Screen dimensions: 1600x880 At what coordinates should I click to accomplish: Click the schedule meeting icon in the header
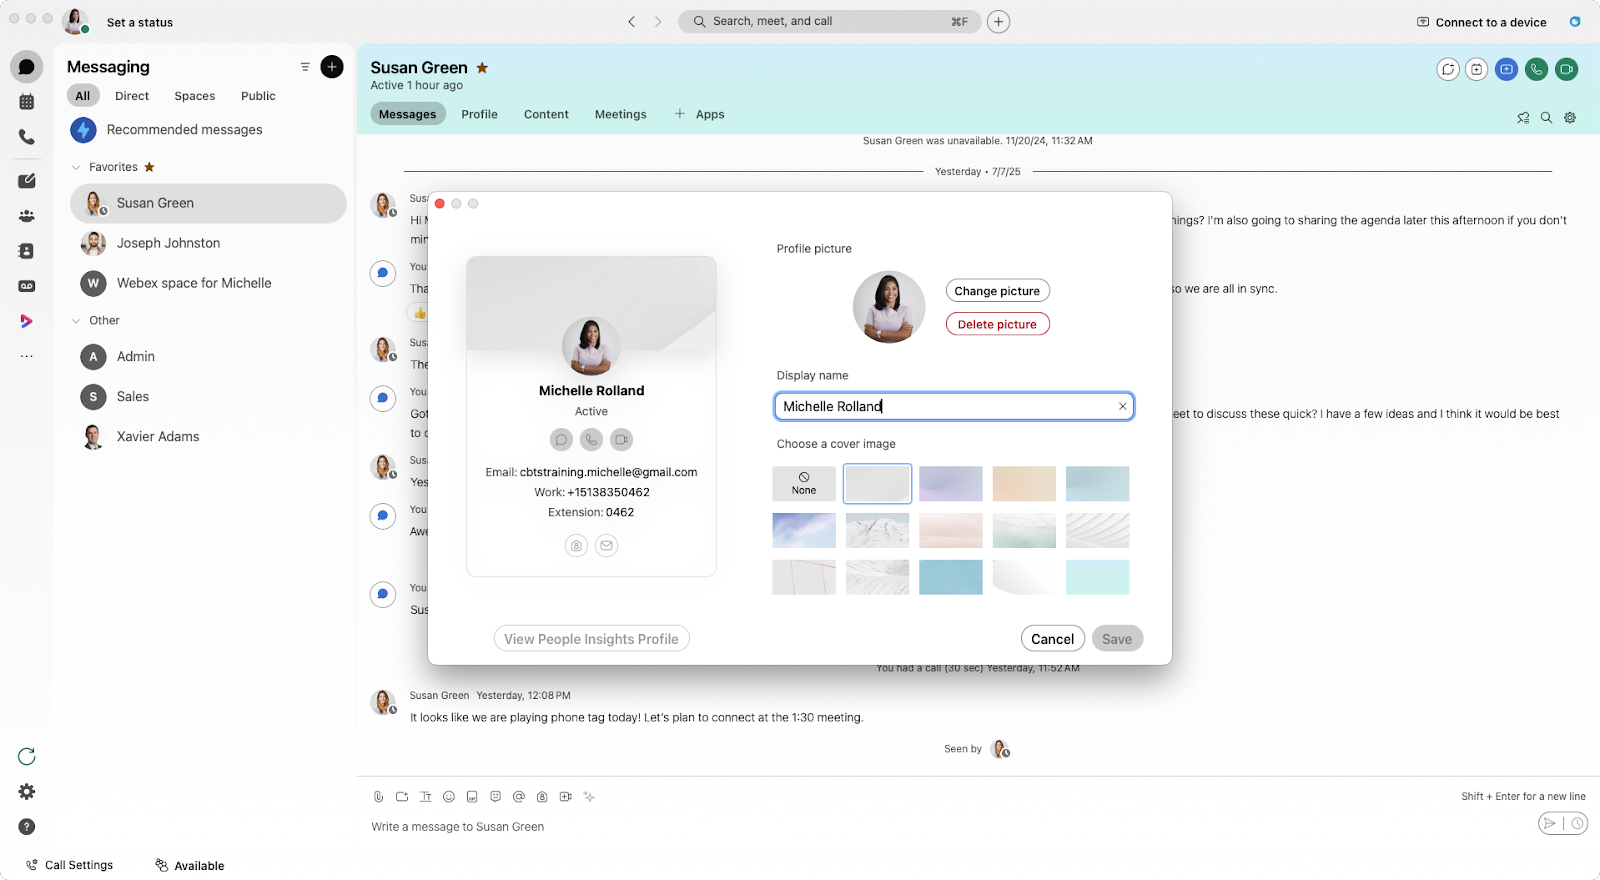point(1477,69)
